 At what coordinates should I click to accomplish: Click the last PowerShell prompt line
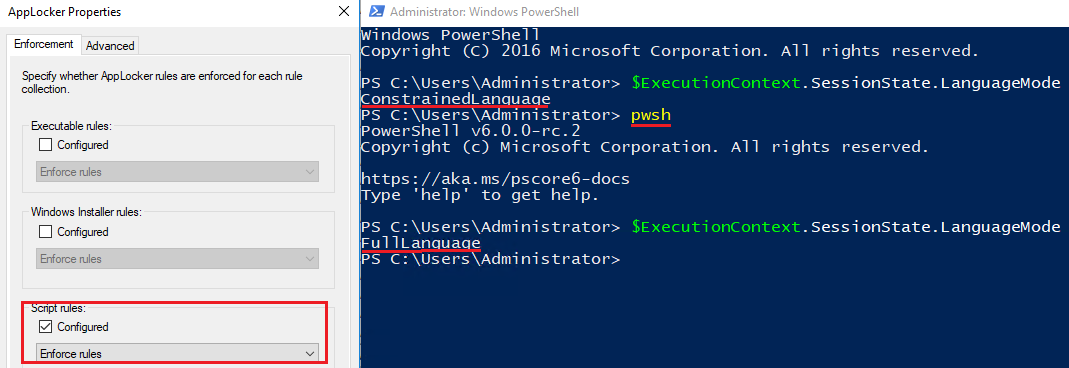(490, 260)
